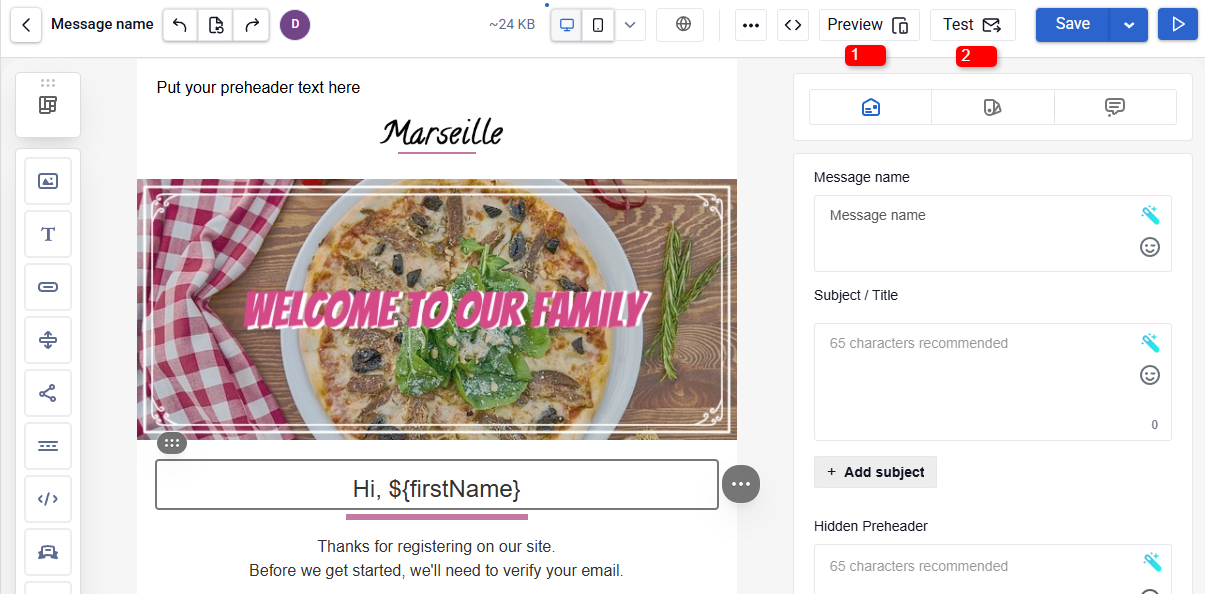Select the pizza welcome banner image

click(437, 309)
